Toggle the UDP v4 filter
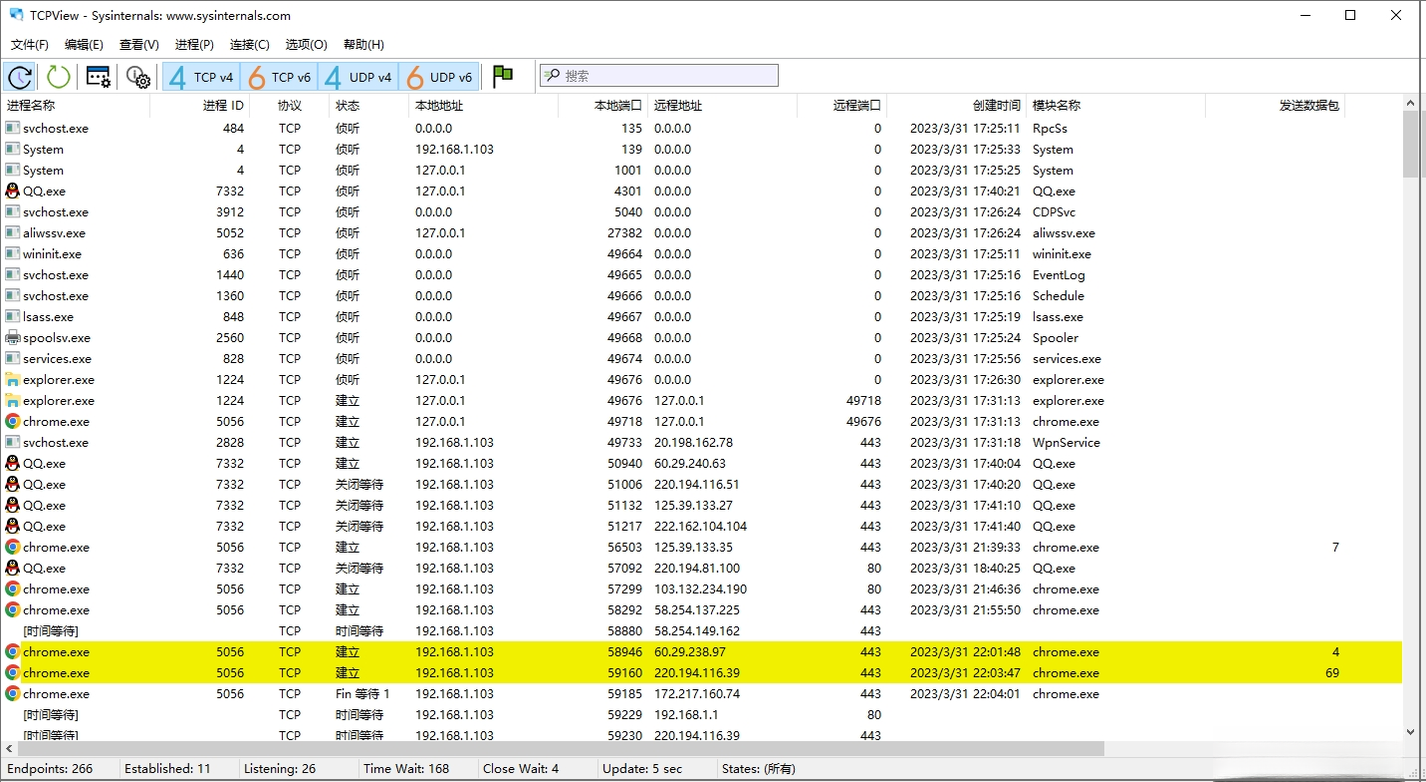Screen dimensions: 1426x782 (x=358, y=76)
